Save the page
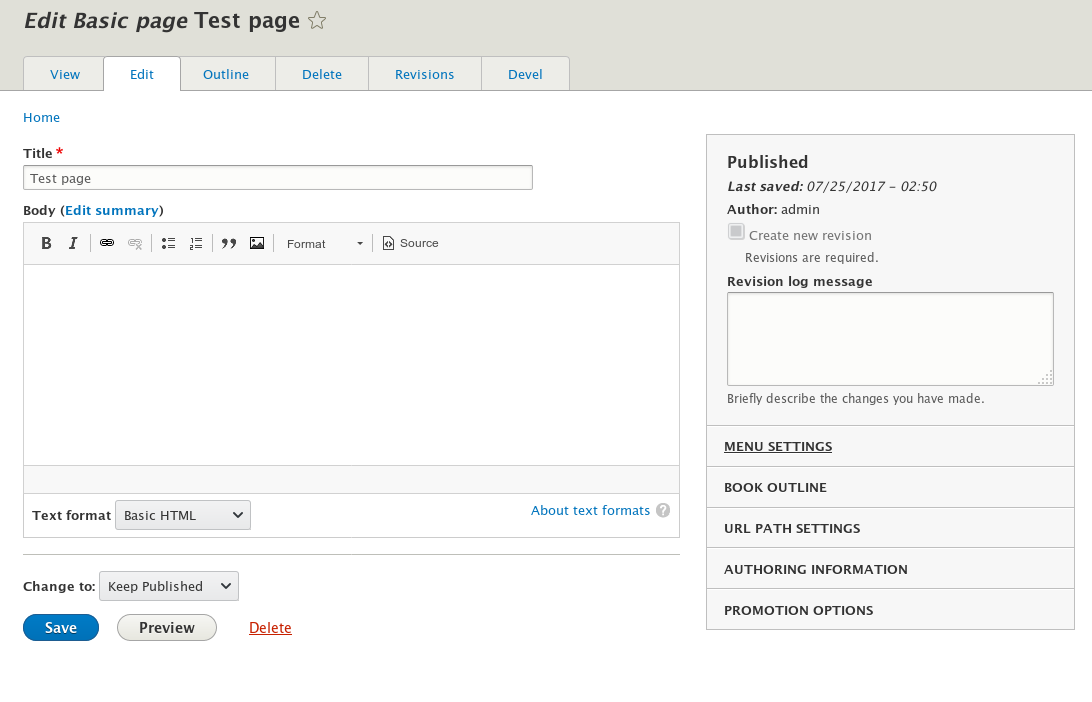The image size is (1092, 702). [x=60, y=627]
